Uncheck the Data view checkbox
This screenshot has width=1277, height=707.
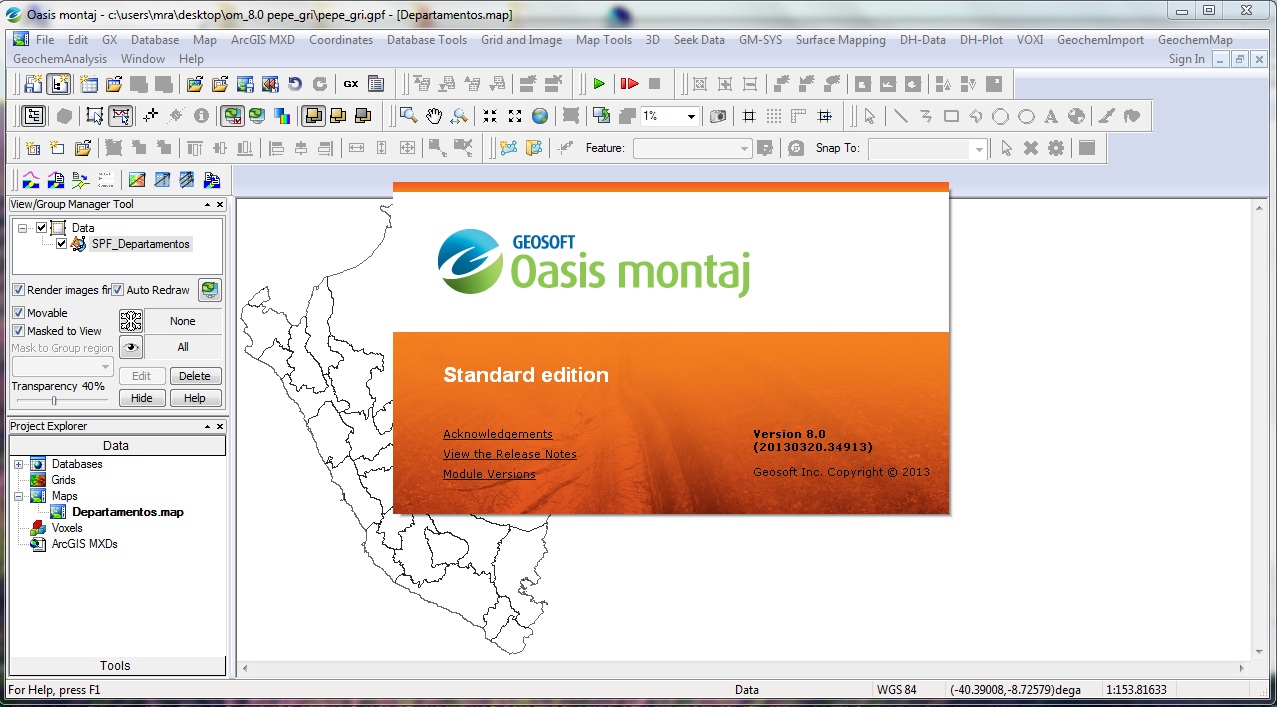pyautogui.click(x=41, y=228)
